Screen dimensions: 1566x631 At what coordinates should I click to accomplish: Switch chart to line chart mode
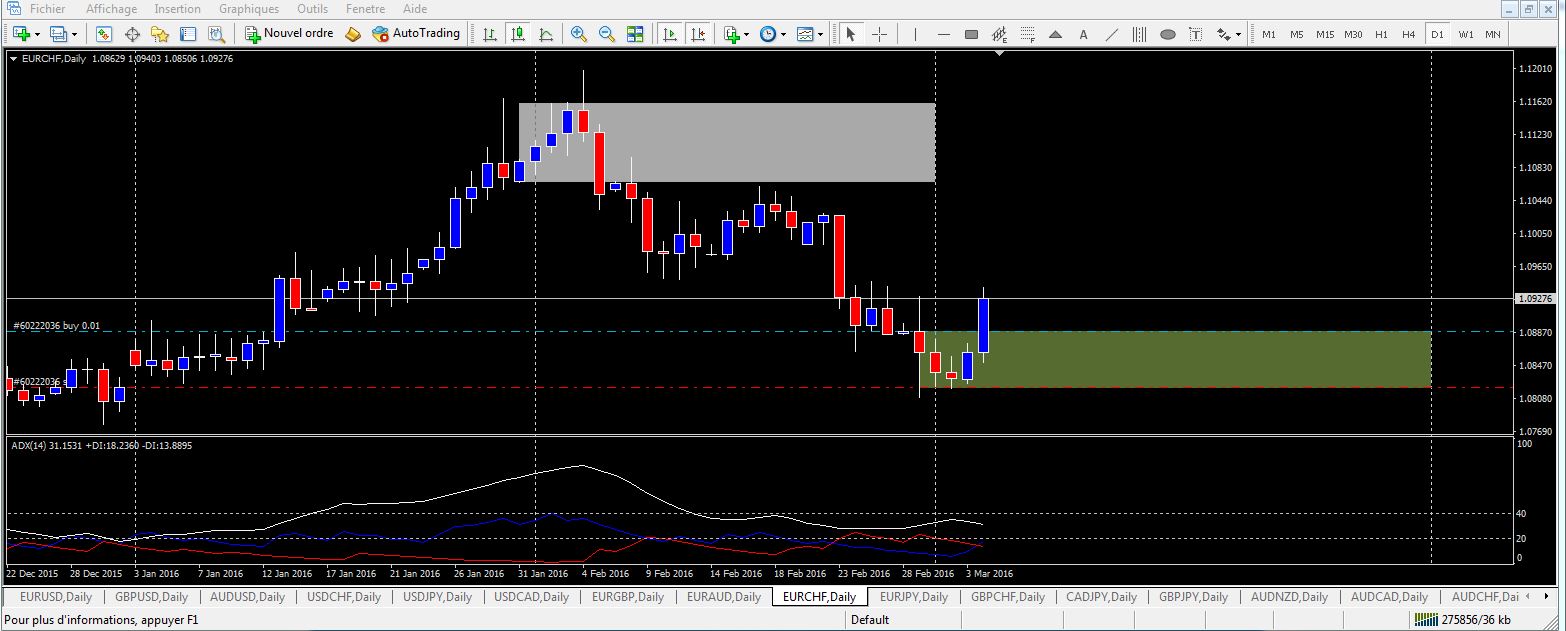click(546, 34)
